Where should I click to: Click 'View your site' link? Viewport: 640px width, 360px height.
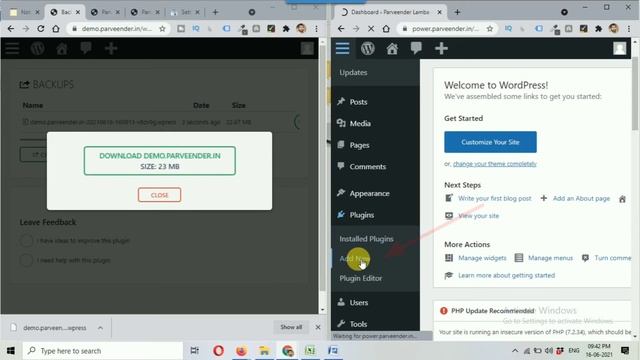[x=478, y=216]
